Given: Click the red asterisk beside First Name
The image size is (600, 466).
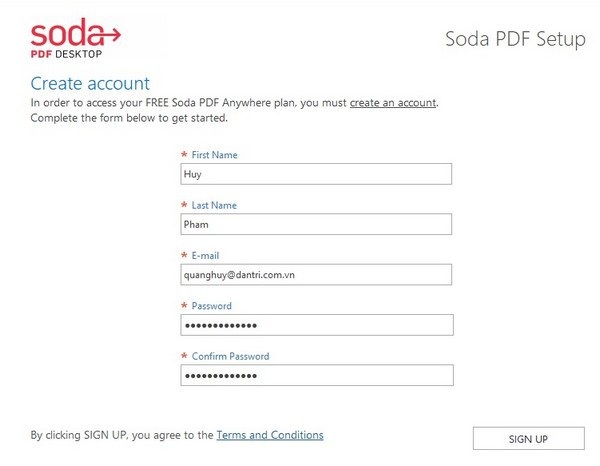Looking at the screenshot, I should pos(184,155).
